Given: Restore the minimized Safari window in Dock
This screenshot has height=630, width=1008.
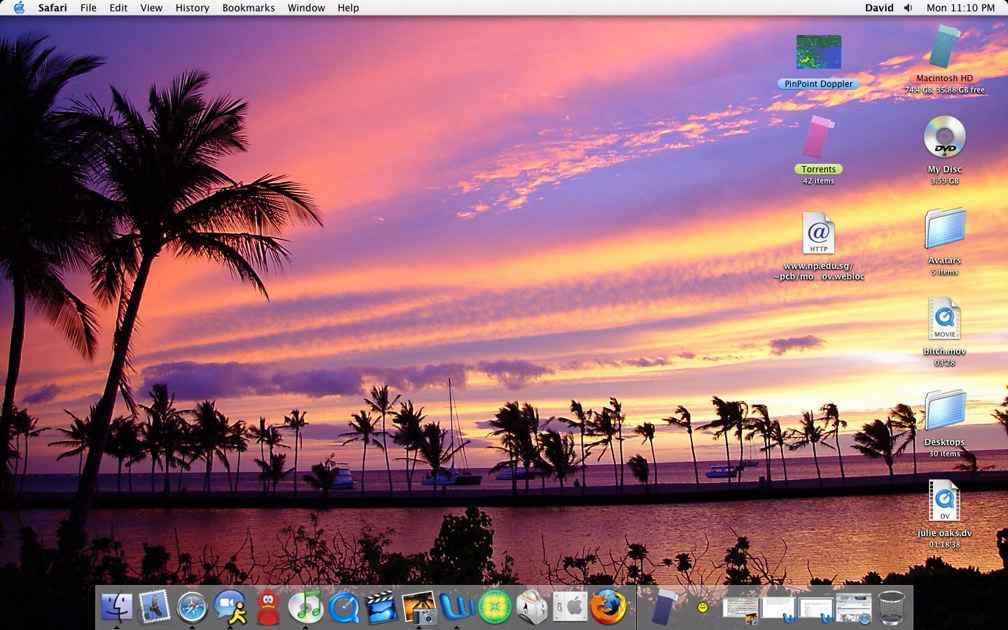Looking at the screenshot, I should [x=854, y=609].
